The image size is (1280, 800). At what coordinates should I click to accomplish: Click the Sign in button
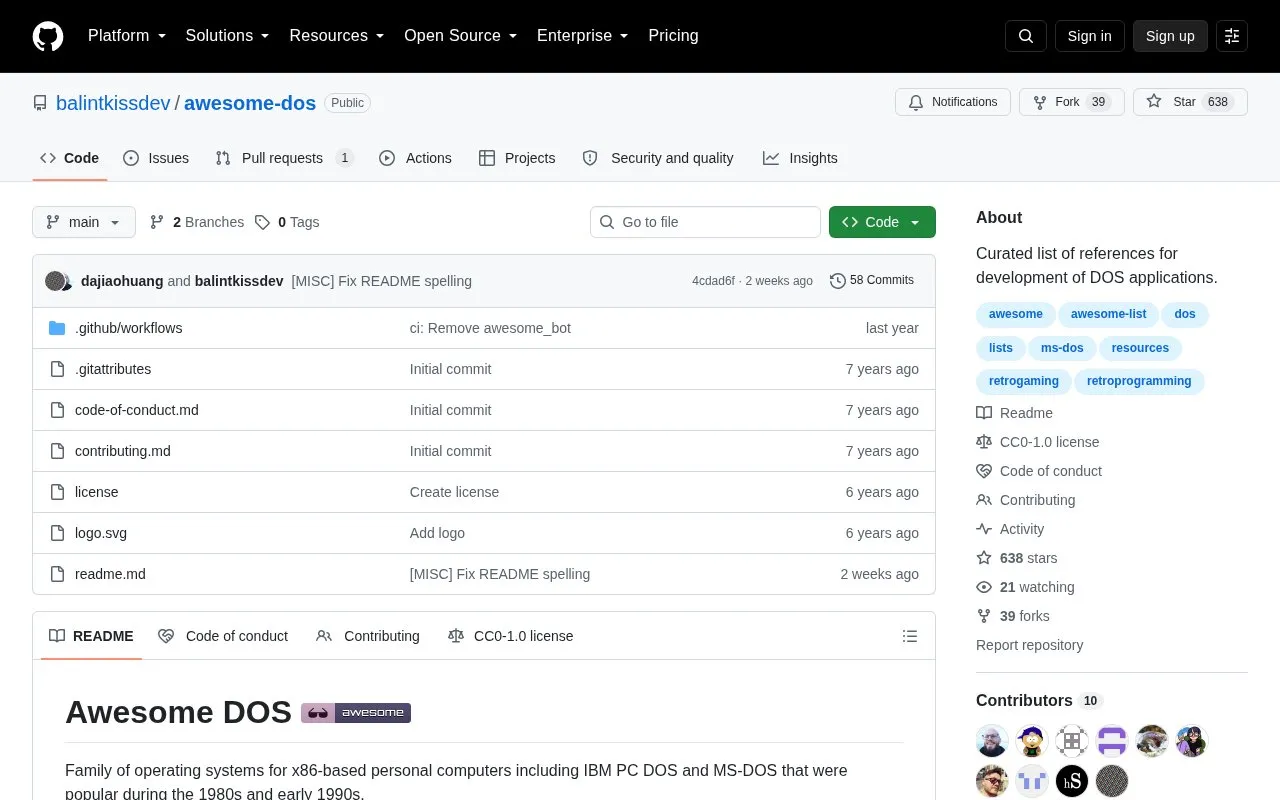click(x=1089, y=36)
